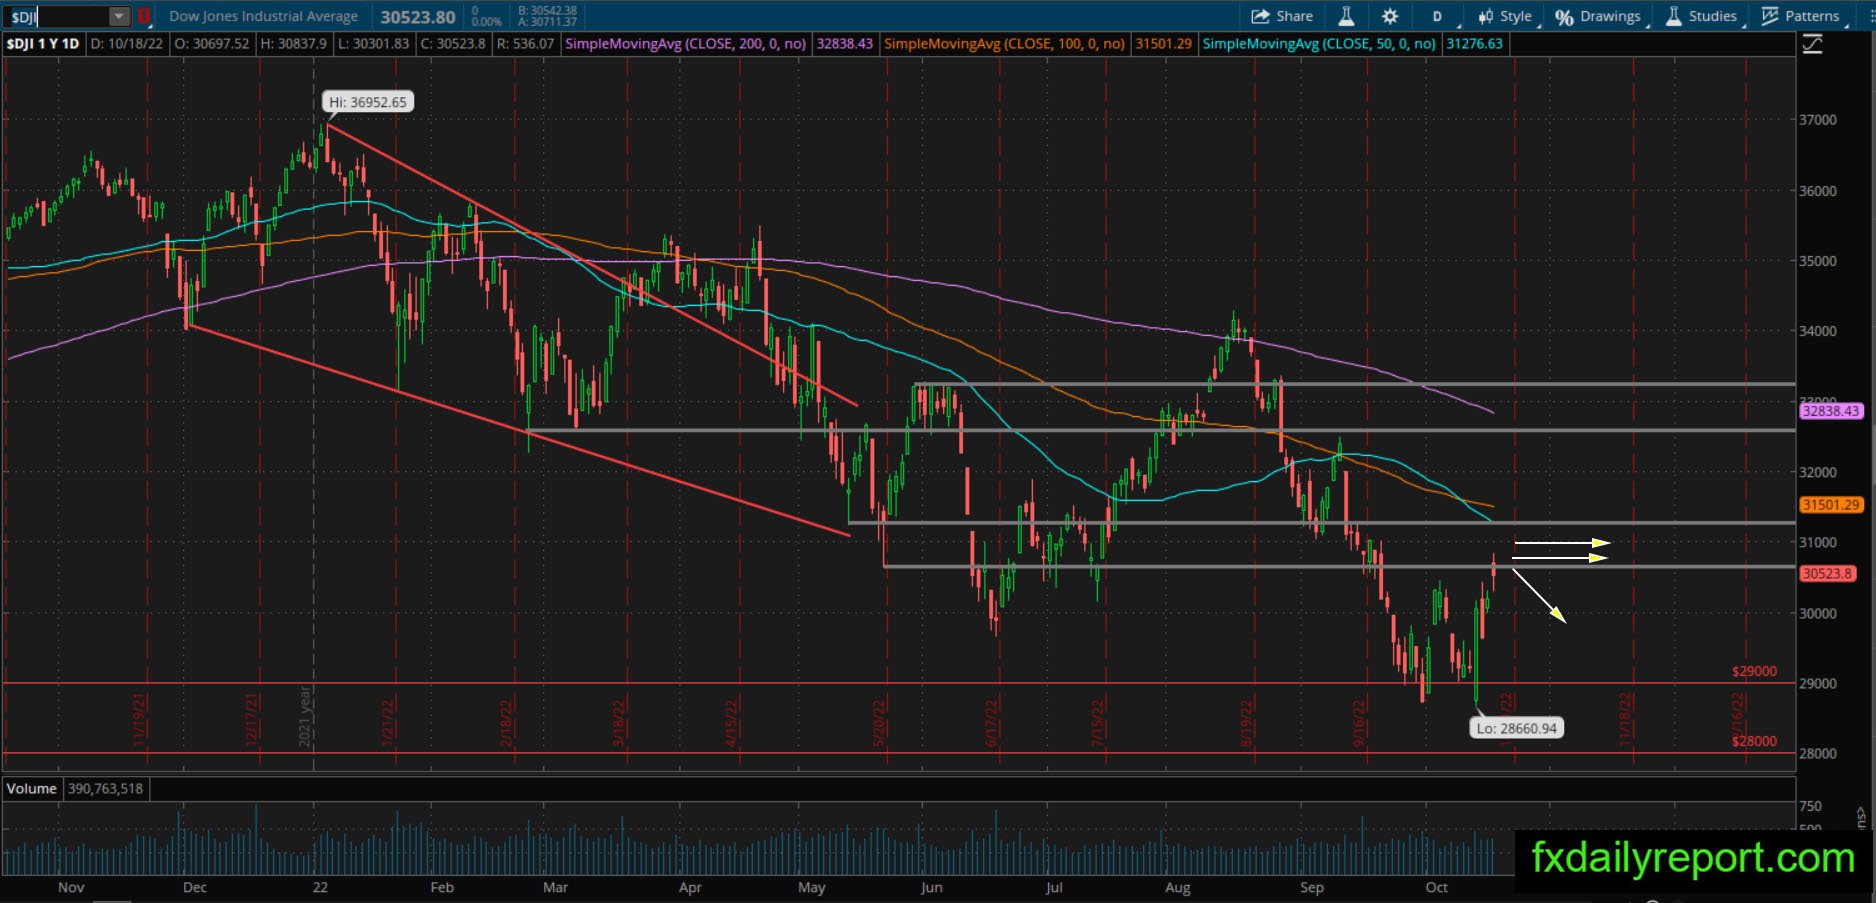Click the ask price A: 30711.37
This screenshot has height=903, width=1876.
coord(547,22)
